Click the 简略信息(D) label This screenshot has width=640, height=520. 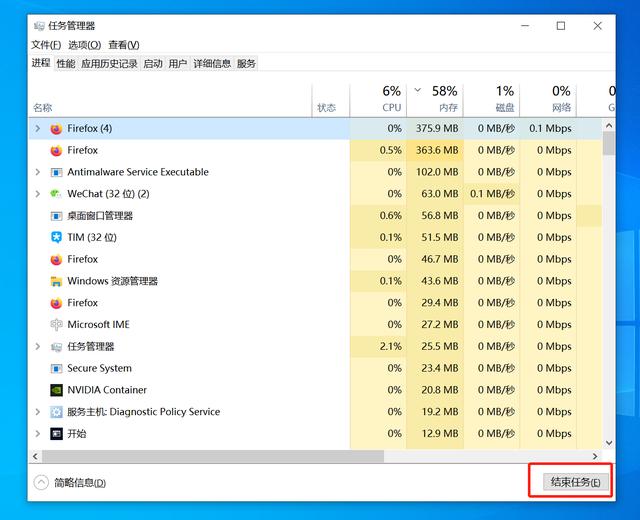80,483
